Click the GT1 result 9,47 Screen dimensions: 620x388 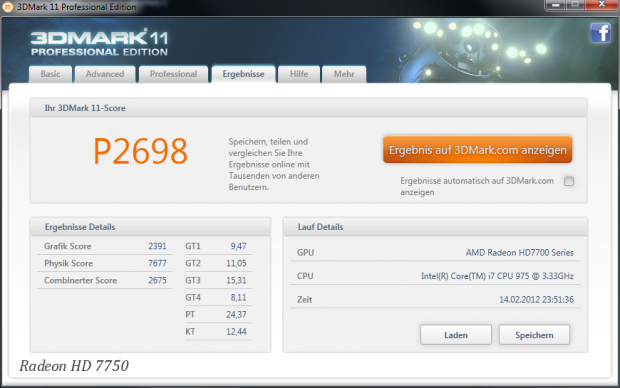coord(238,246)
